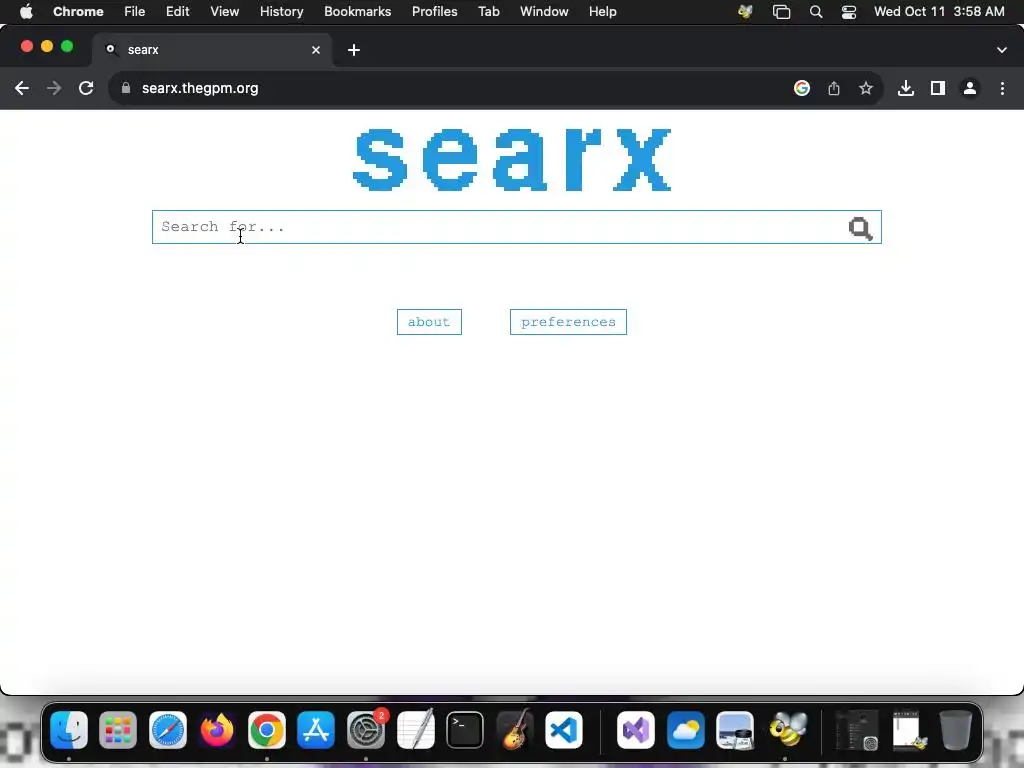Open Terminal from the dock
The width and height of the screenshot is (1024, 768).
click(x=465, y=729)
